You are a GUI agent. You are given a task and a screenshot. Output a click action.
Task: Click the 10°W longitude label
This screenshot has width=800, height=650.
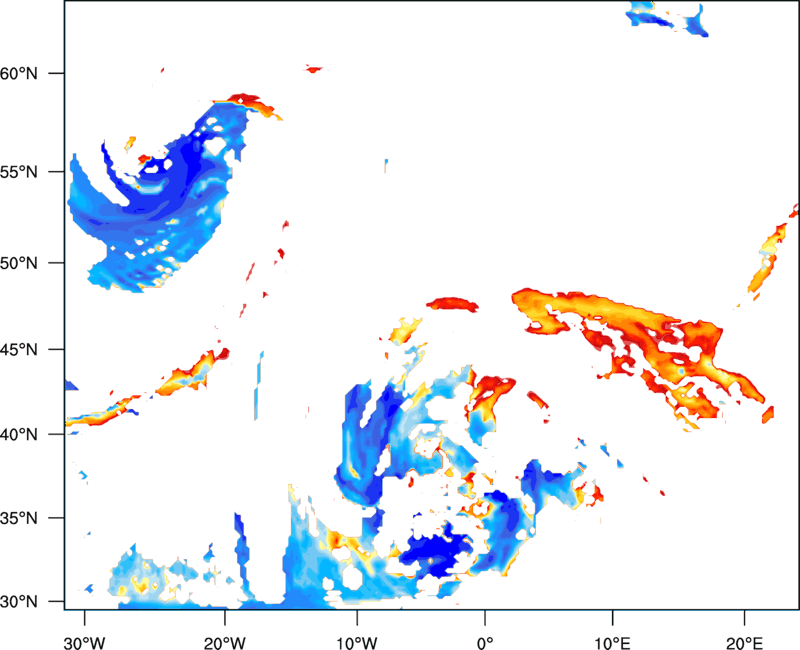[x=357, y=643]
